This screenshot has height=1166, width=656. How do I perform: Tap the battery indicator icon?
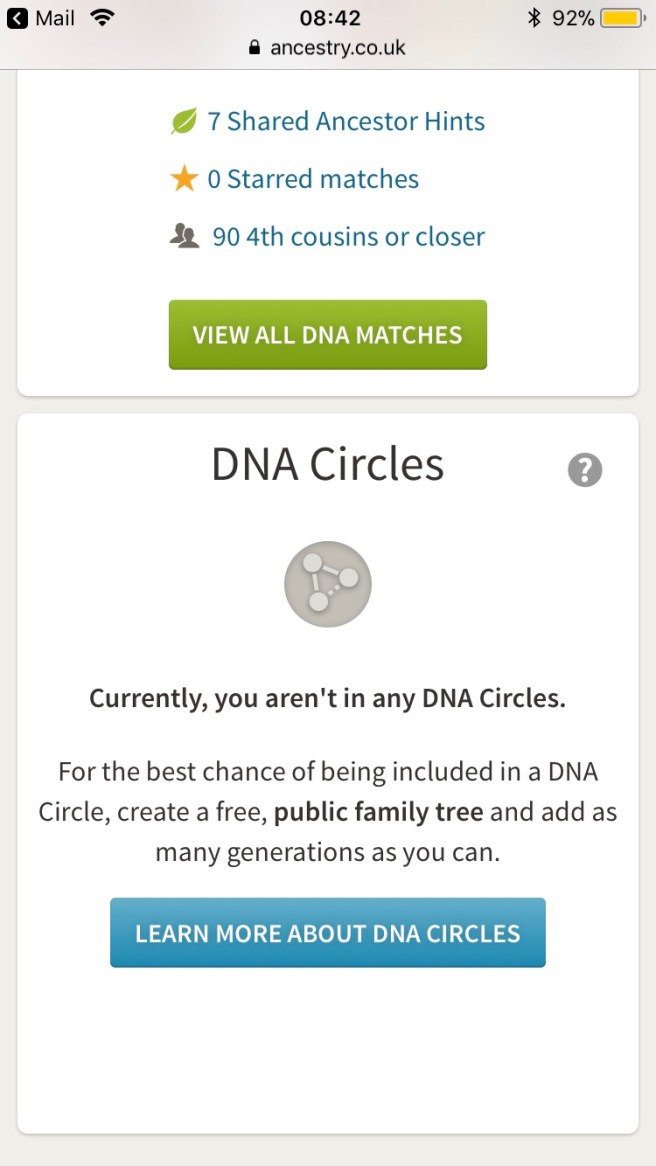(x=622, y=18)
